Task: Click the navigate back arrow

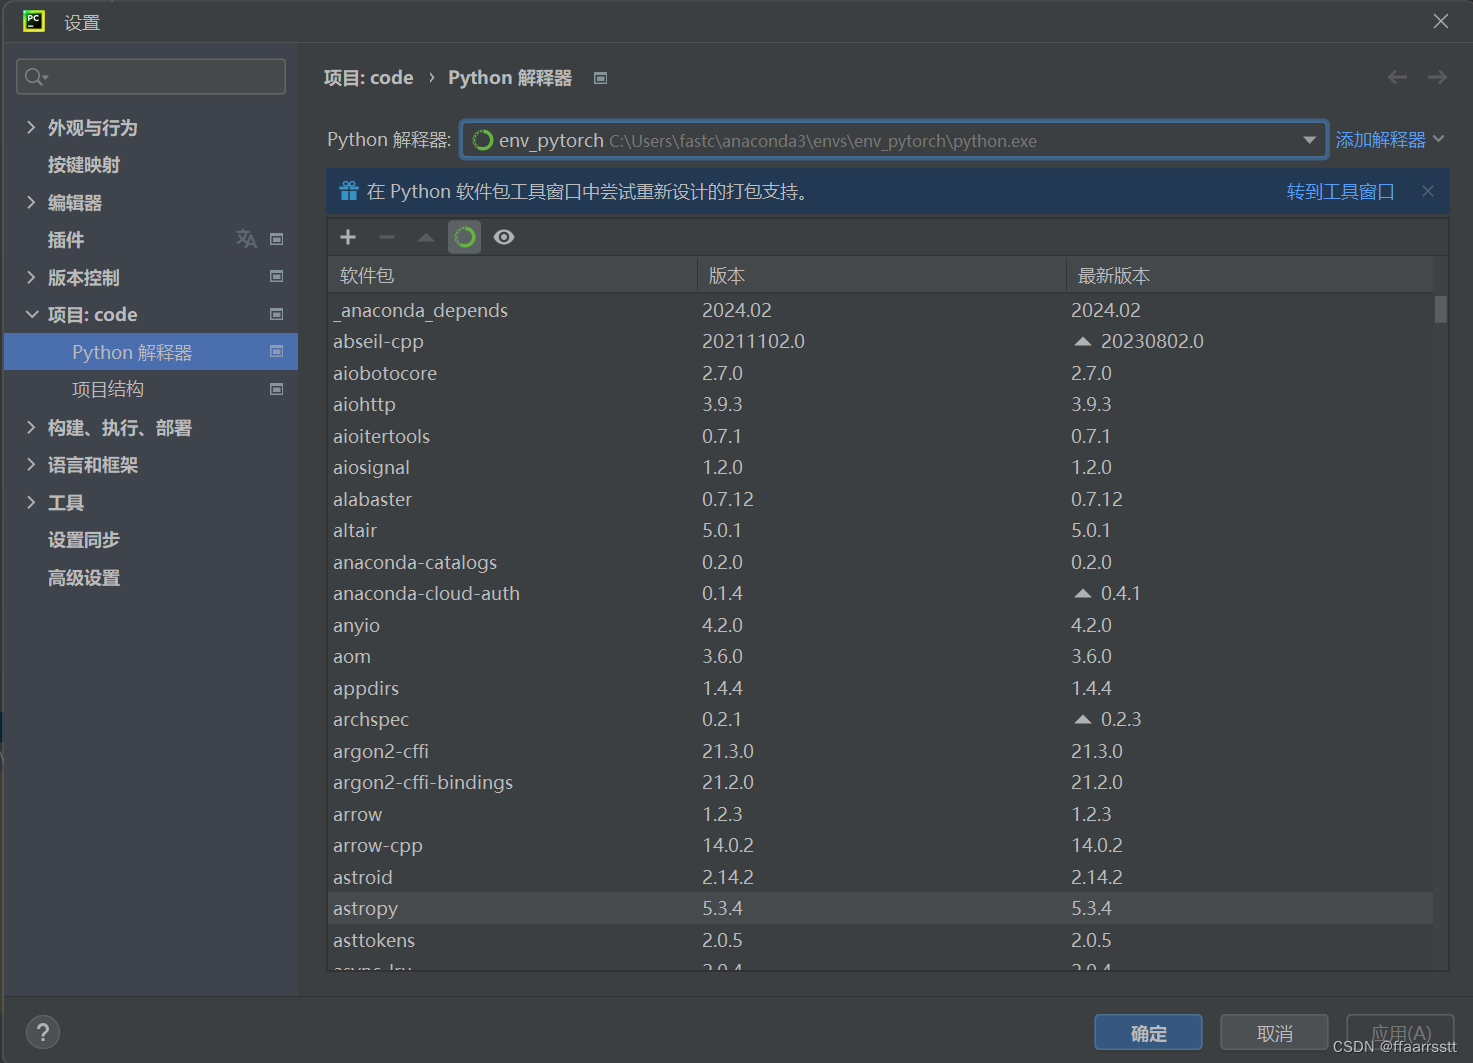Action: 1397,77
